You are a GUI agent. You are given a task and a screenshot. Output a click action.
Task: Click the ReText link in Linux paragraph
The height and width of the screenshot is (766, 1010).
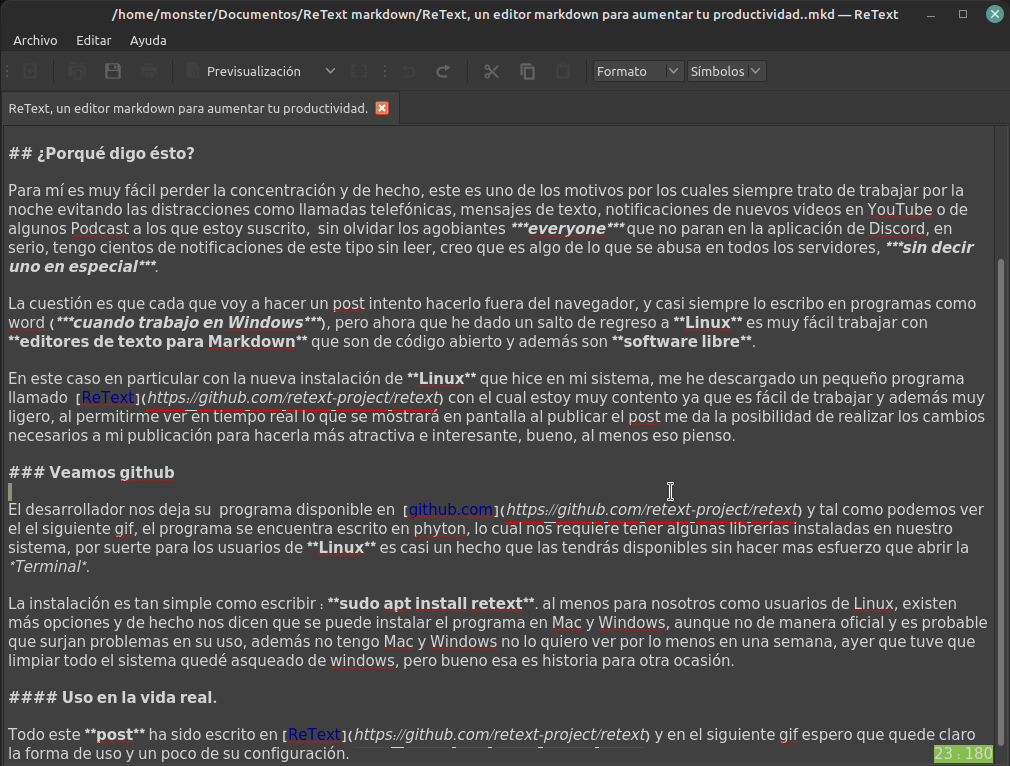(x=108, y=397)
